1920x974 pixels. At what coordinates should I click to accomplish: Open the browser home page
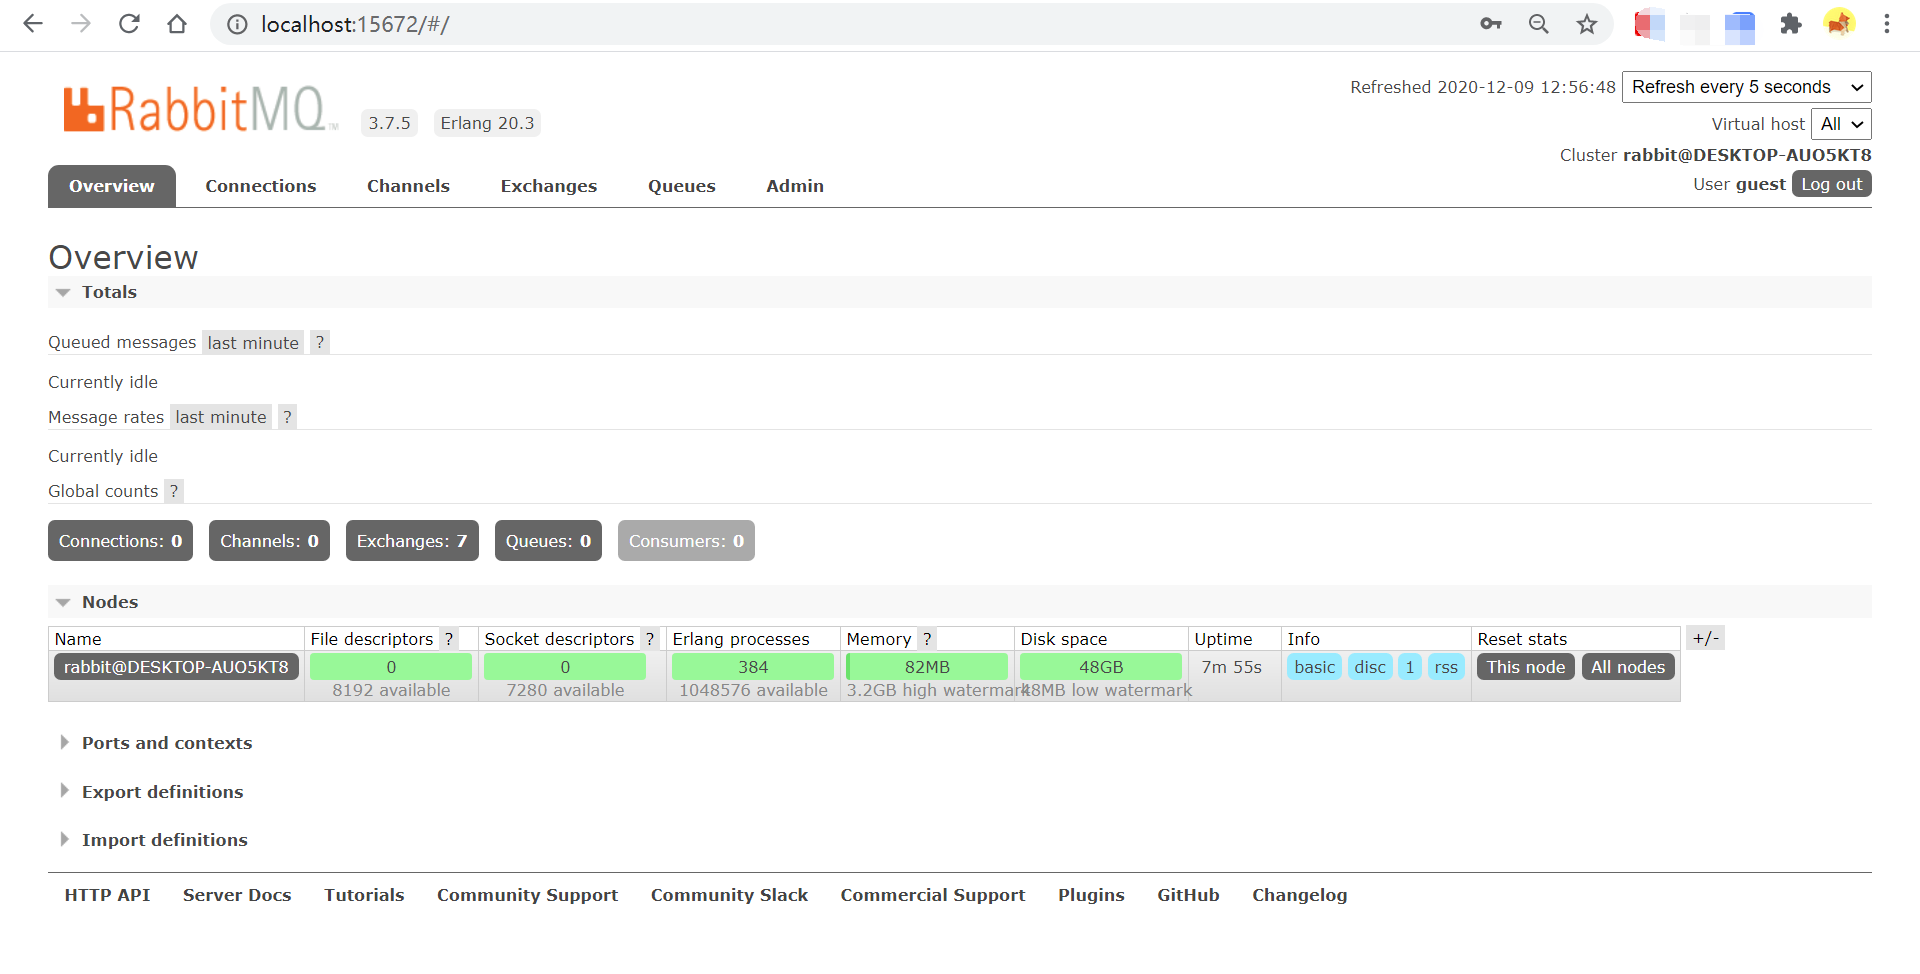(177, 24)
